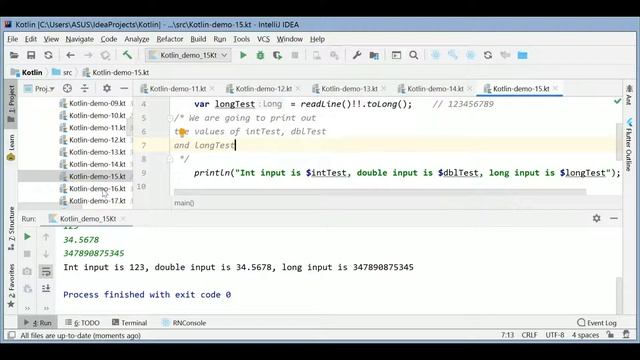
Task: Switch to Kotlin-demo-13.kt editor tab
Action: 349,89
